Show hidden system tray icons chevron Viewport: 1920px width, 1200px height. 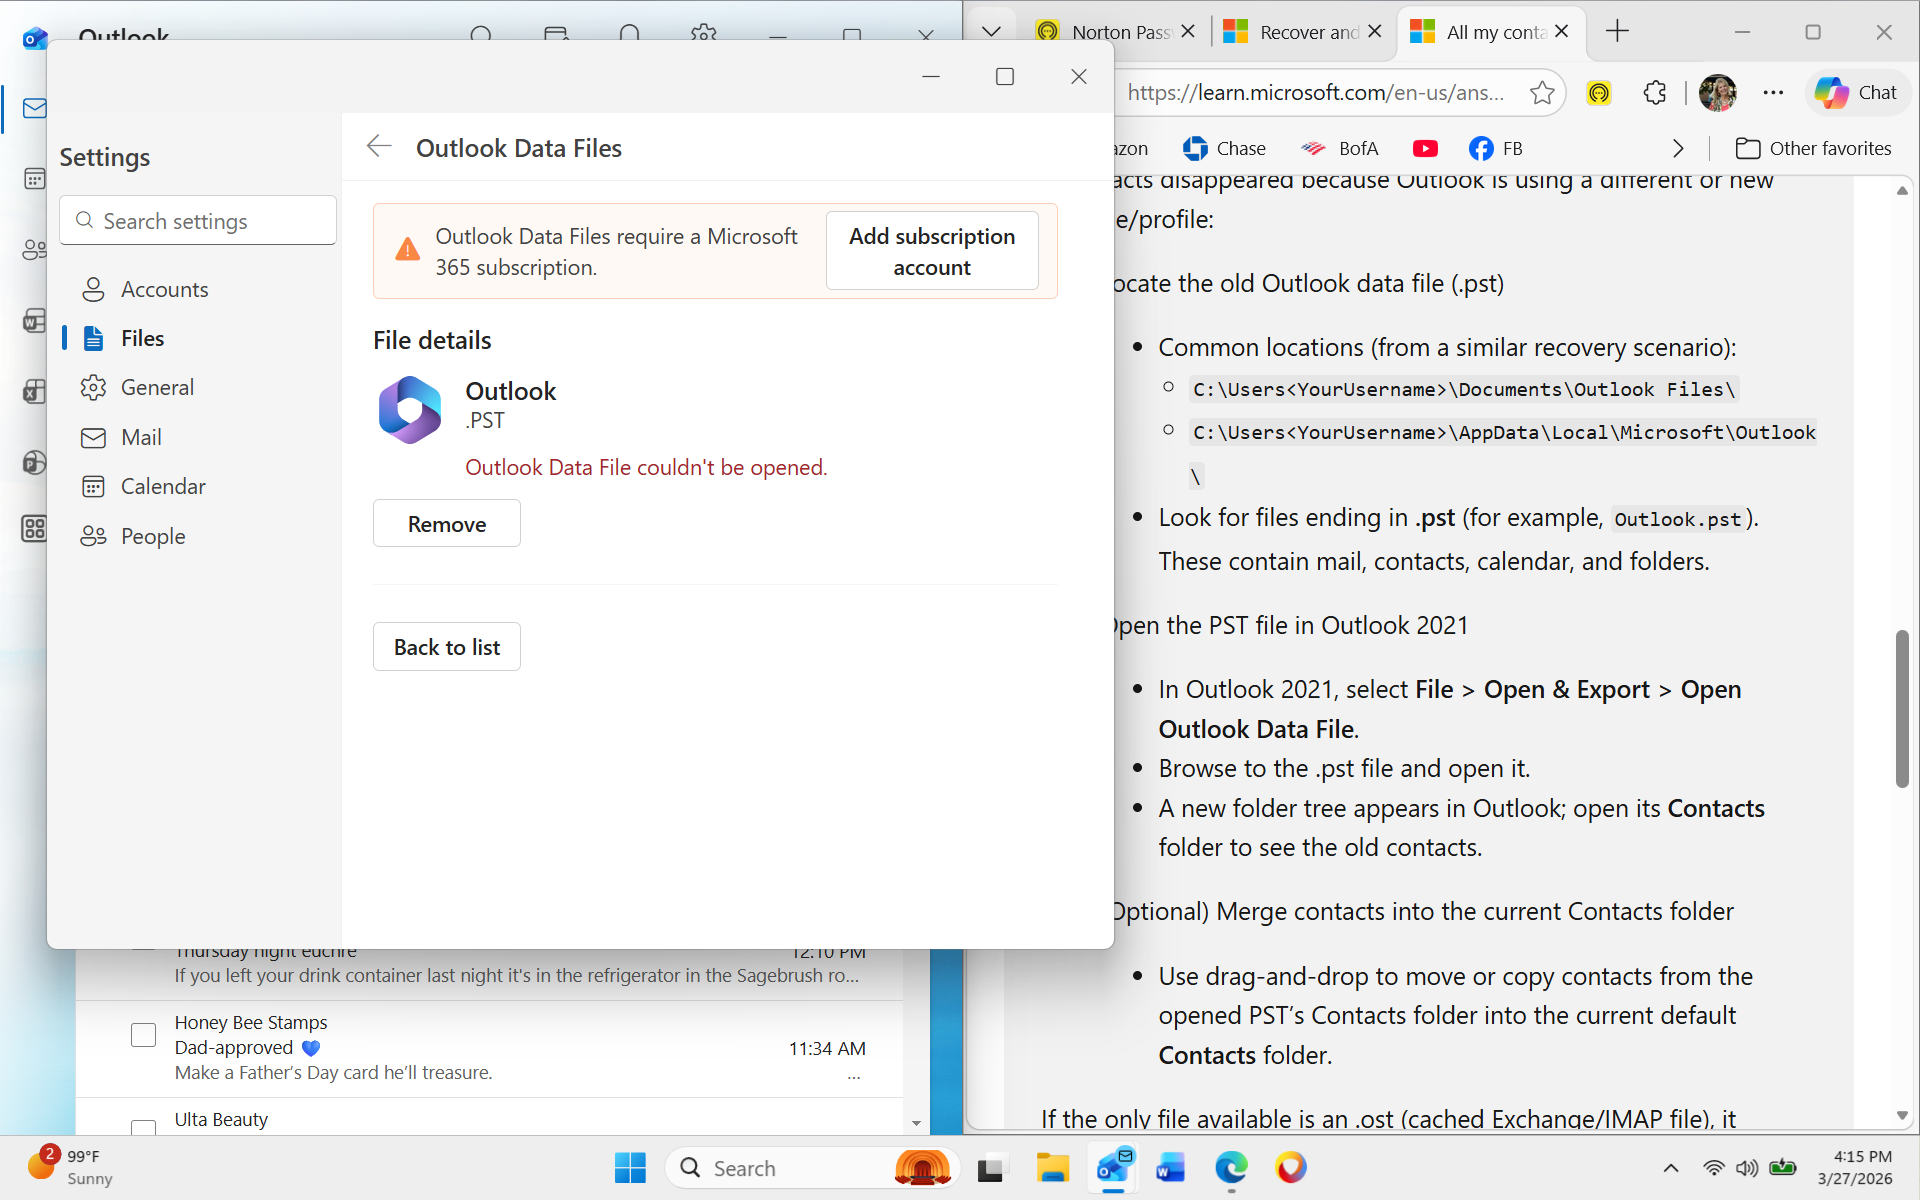[x=1671, y=1167]
